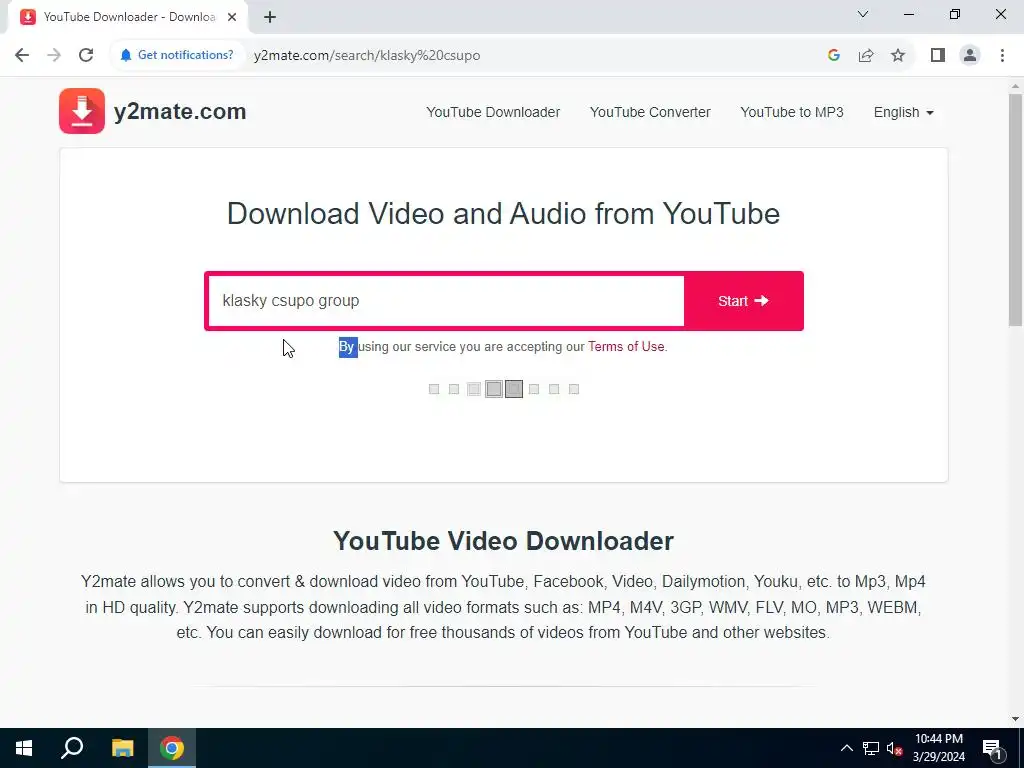This screenshot has width=1024, height=768.
Task: Go back to the previous page
Action: 22,55
